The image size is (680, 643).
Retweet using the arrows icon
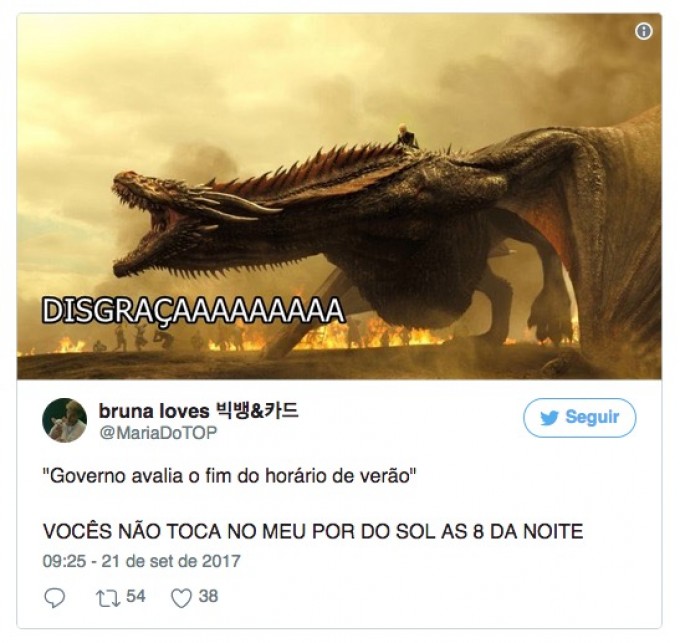click(108, 598)
